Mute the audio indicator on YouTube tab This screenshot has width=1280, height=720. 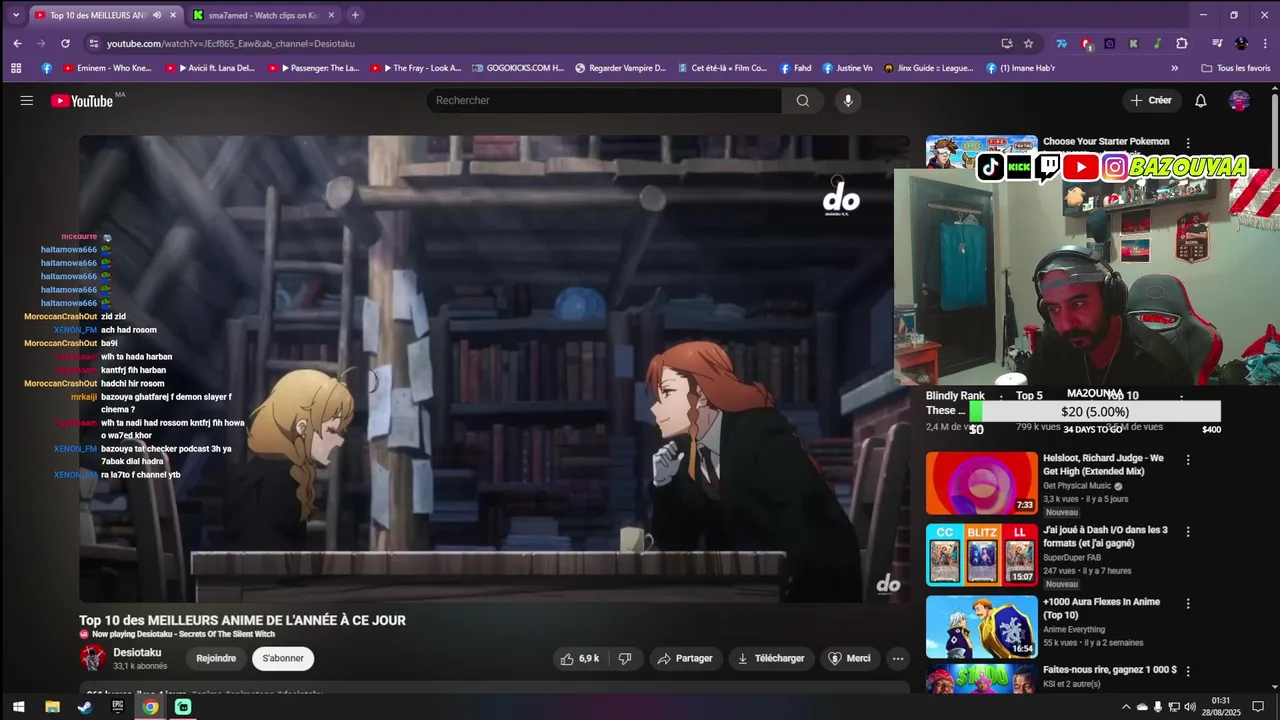[x=157, y=15]
